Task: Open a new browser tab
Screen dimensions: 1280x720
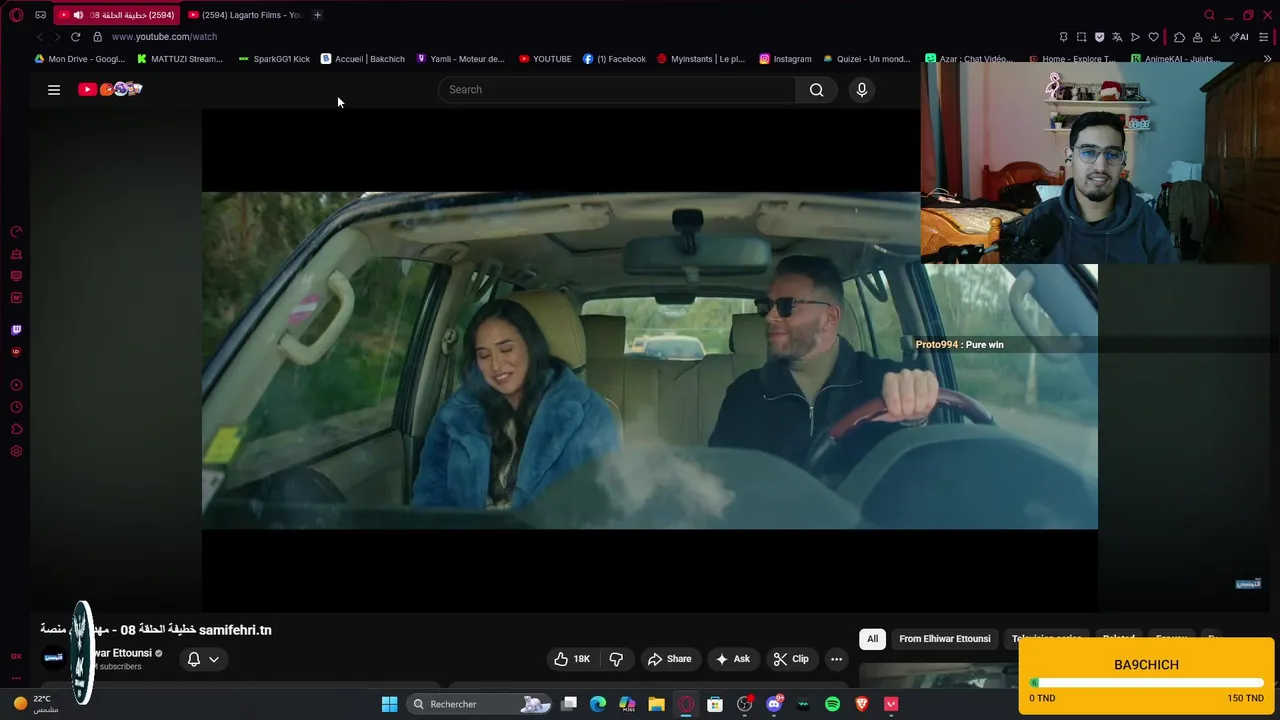Action: click(317, 15)
